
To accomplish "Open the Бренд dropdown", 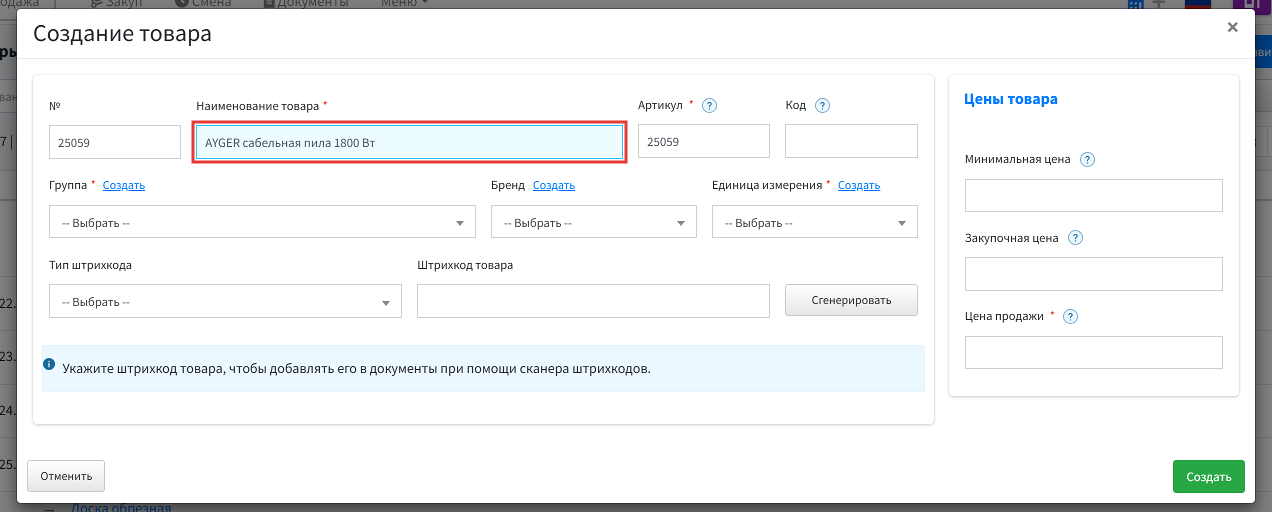I will (594, 222).
